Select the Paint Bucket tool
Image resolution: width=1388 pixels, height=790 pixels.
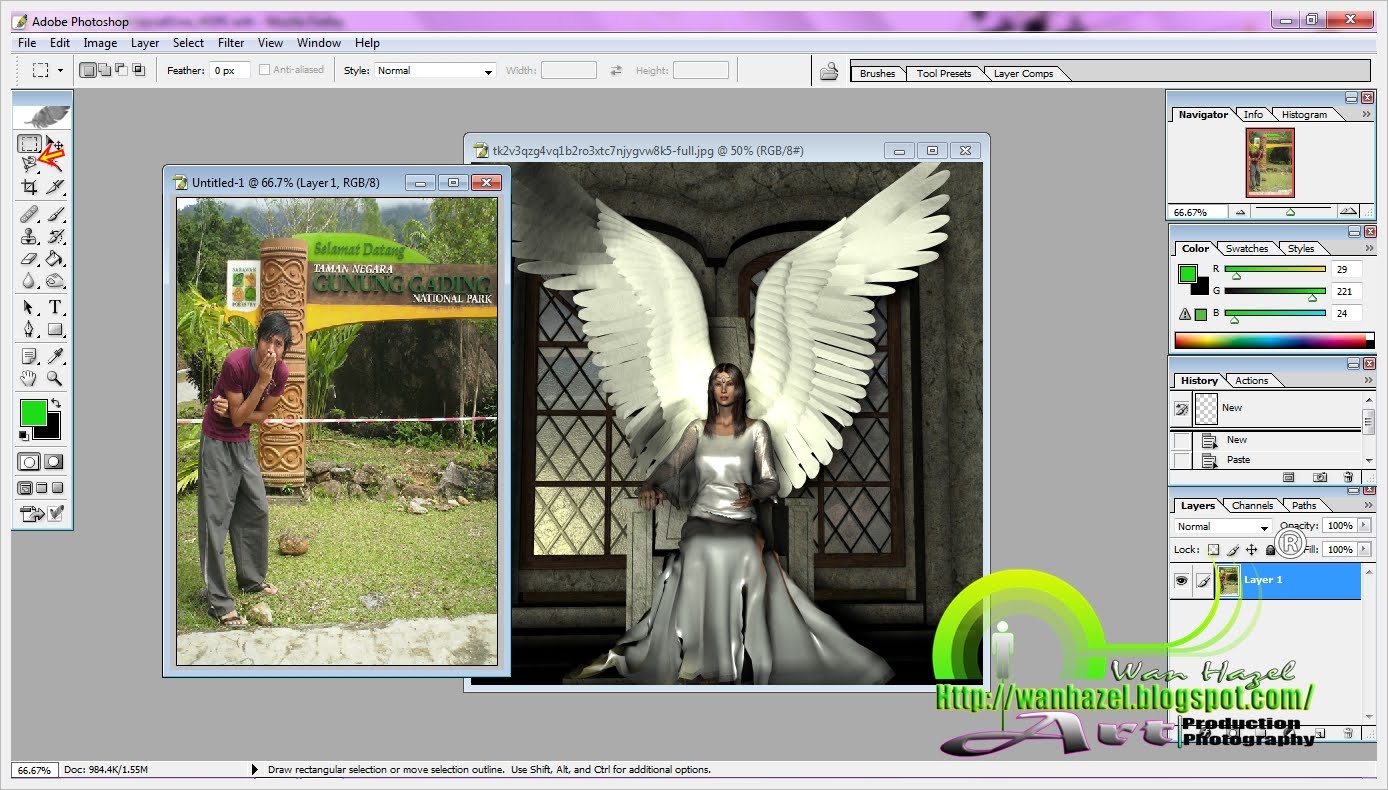pos(55,259)
